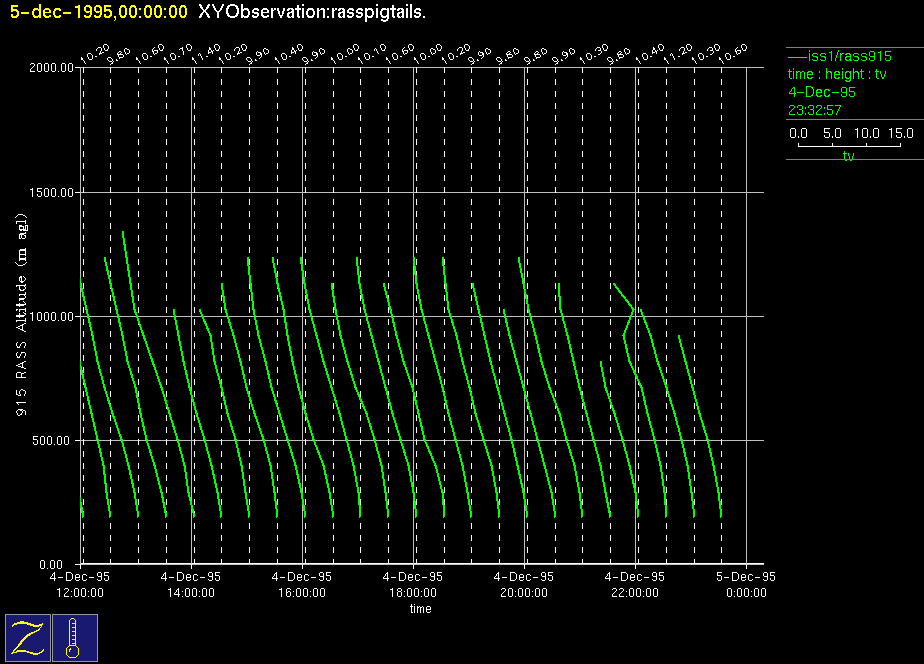
Task: Click the thermometer icon
Action: tap(74, 637)
